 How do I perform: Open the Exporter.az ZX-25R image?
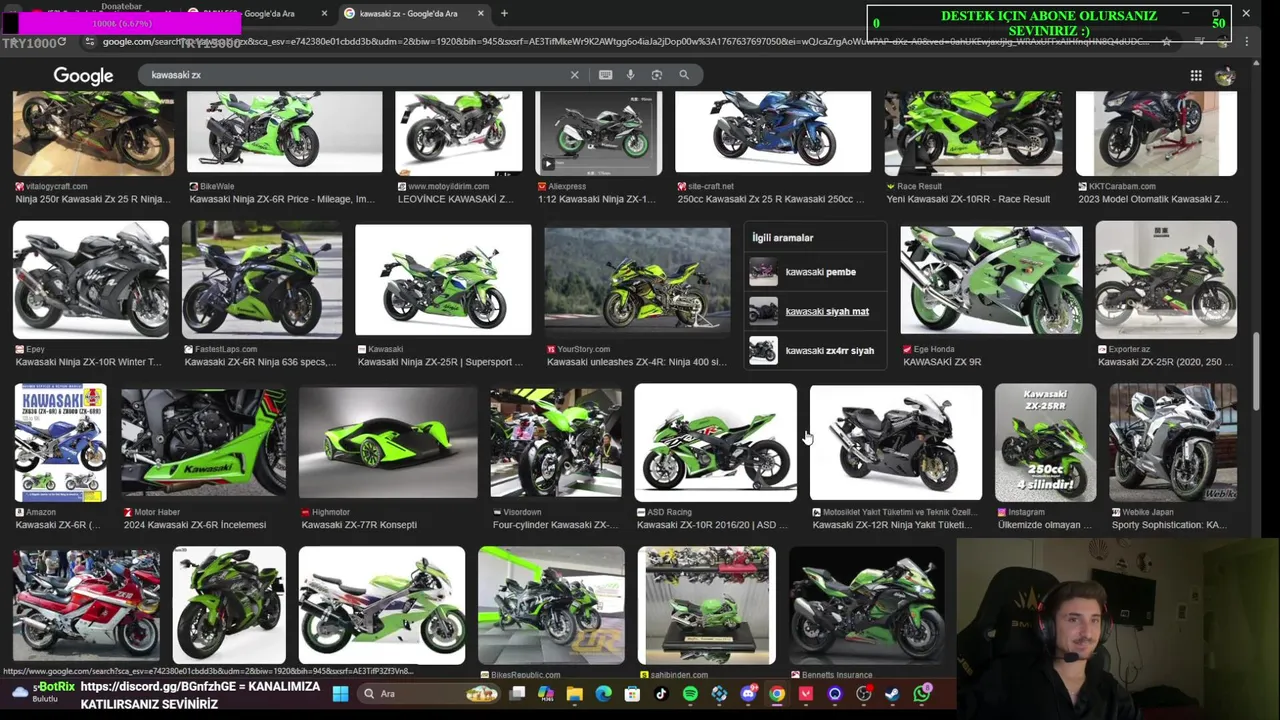(x=1166, y=279)
